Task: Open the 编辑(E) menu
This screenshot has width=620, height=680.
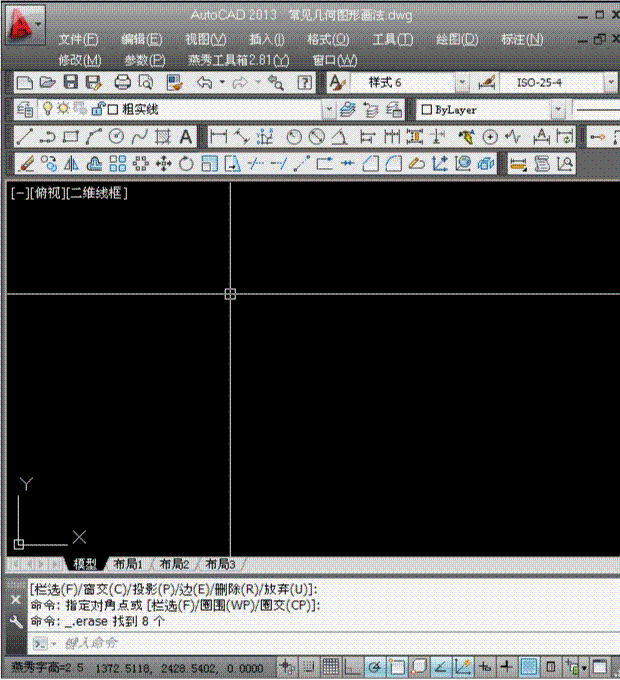Action: (142, 40)
